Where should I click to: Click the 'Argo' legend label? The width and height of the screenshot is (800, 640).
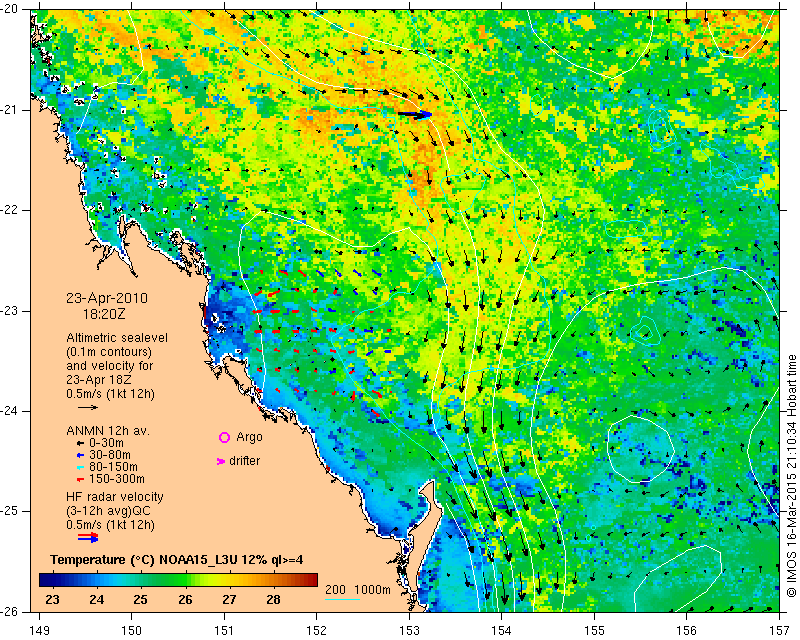coord(249,437)
